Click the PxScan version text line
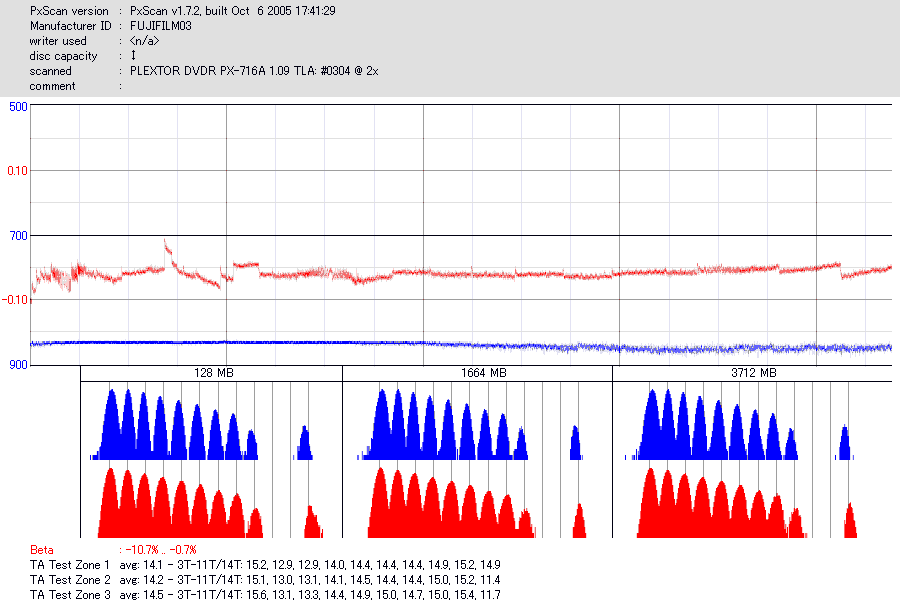The height and width of the screenshot is (607, 900). 183,11
